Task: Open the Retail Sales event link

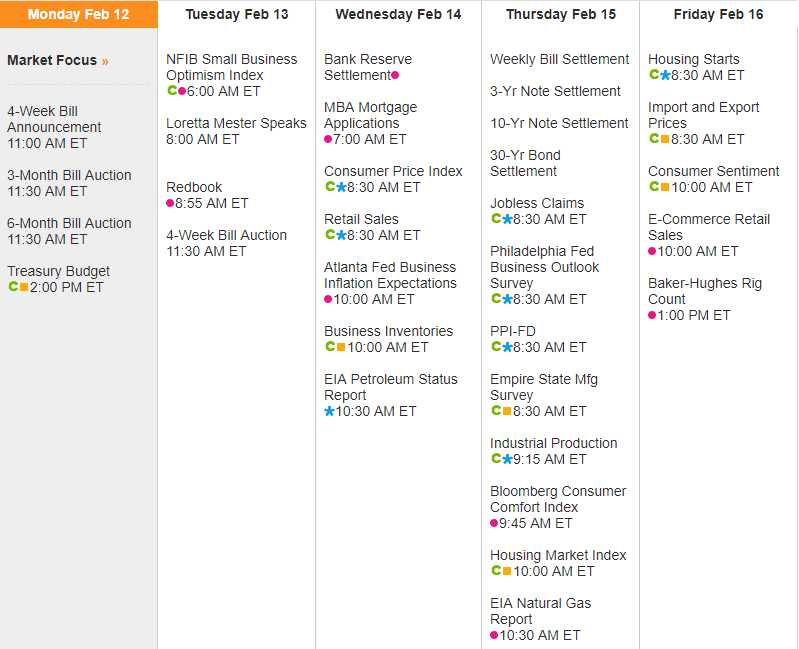Action: coord(361,219)
